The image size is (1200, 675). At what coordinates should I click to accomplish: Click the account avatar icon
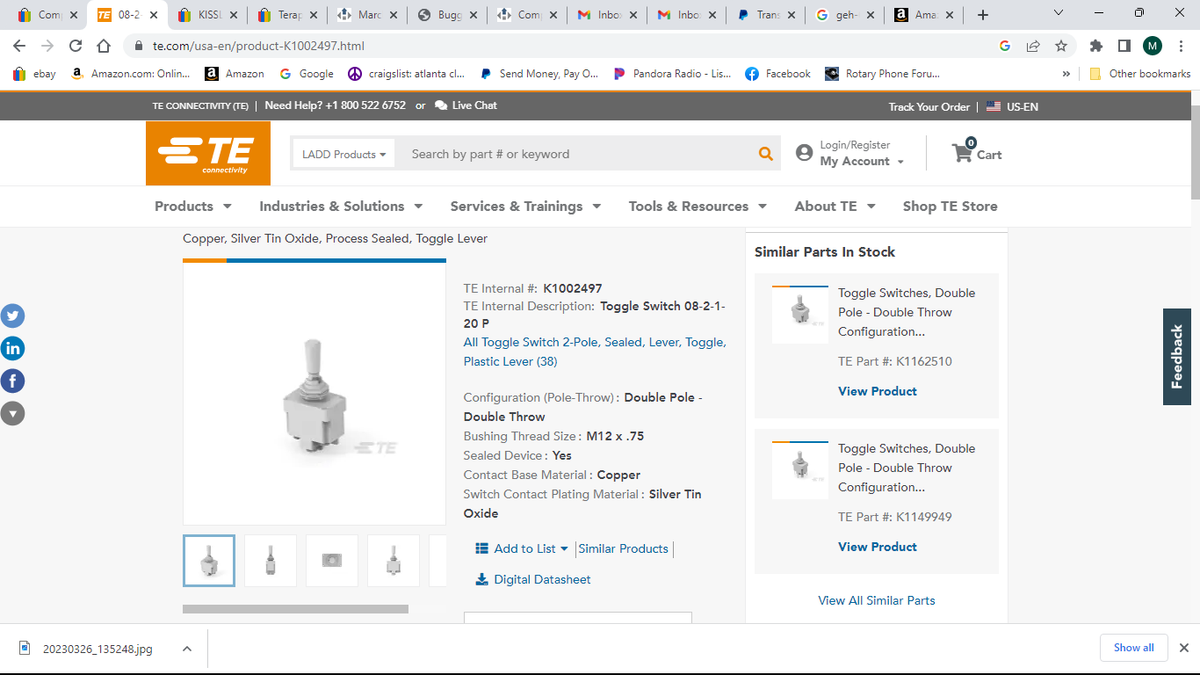[803, 153]
